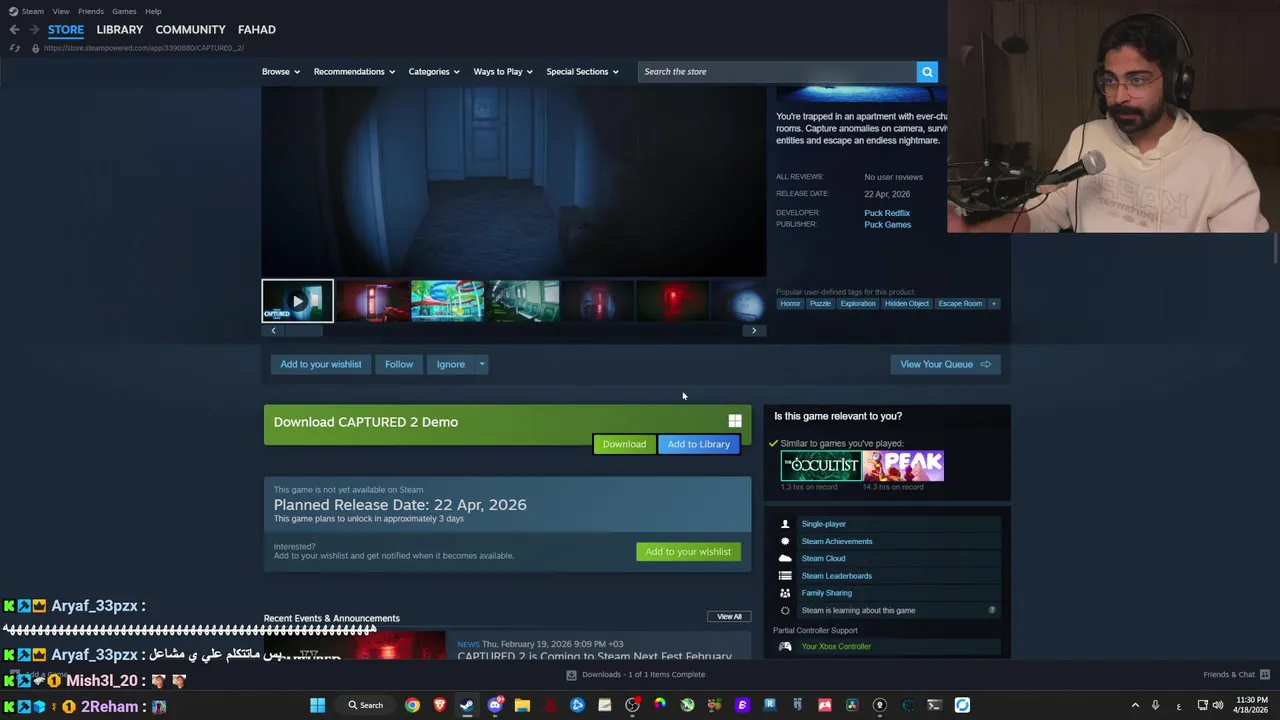Viewport: 1280px width, 720px height.
Task: Click the green Download button
Action: point(624,444)
